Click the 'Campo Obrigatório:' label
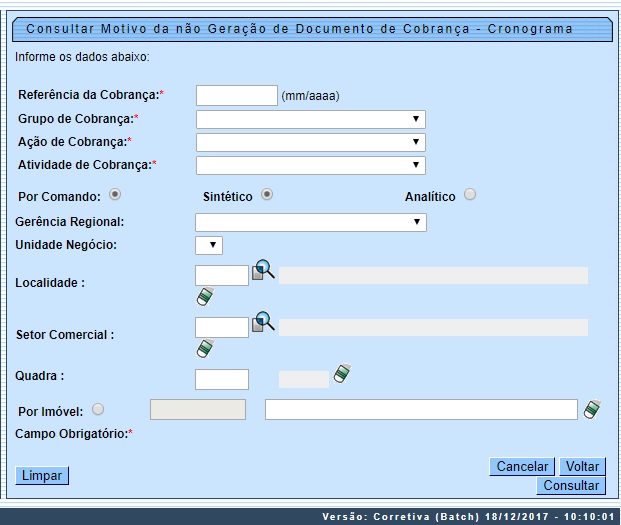 71,434
